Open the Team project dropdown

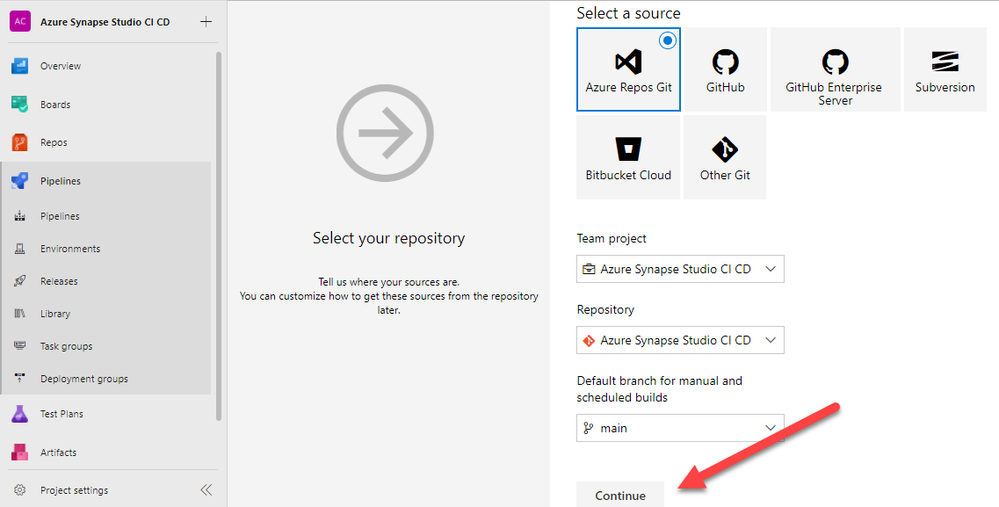pos(680,269)
